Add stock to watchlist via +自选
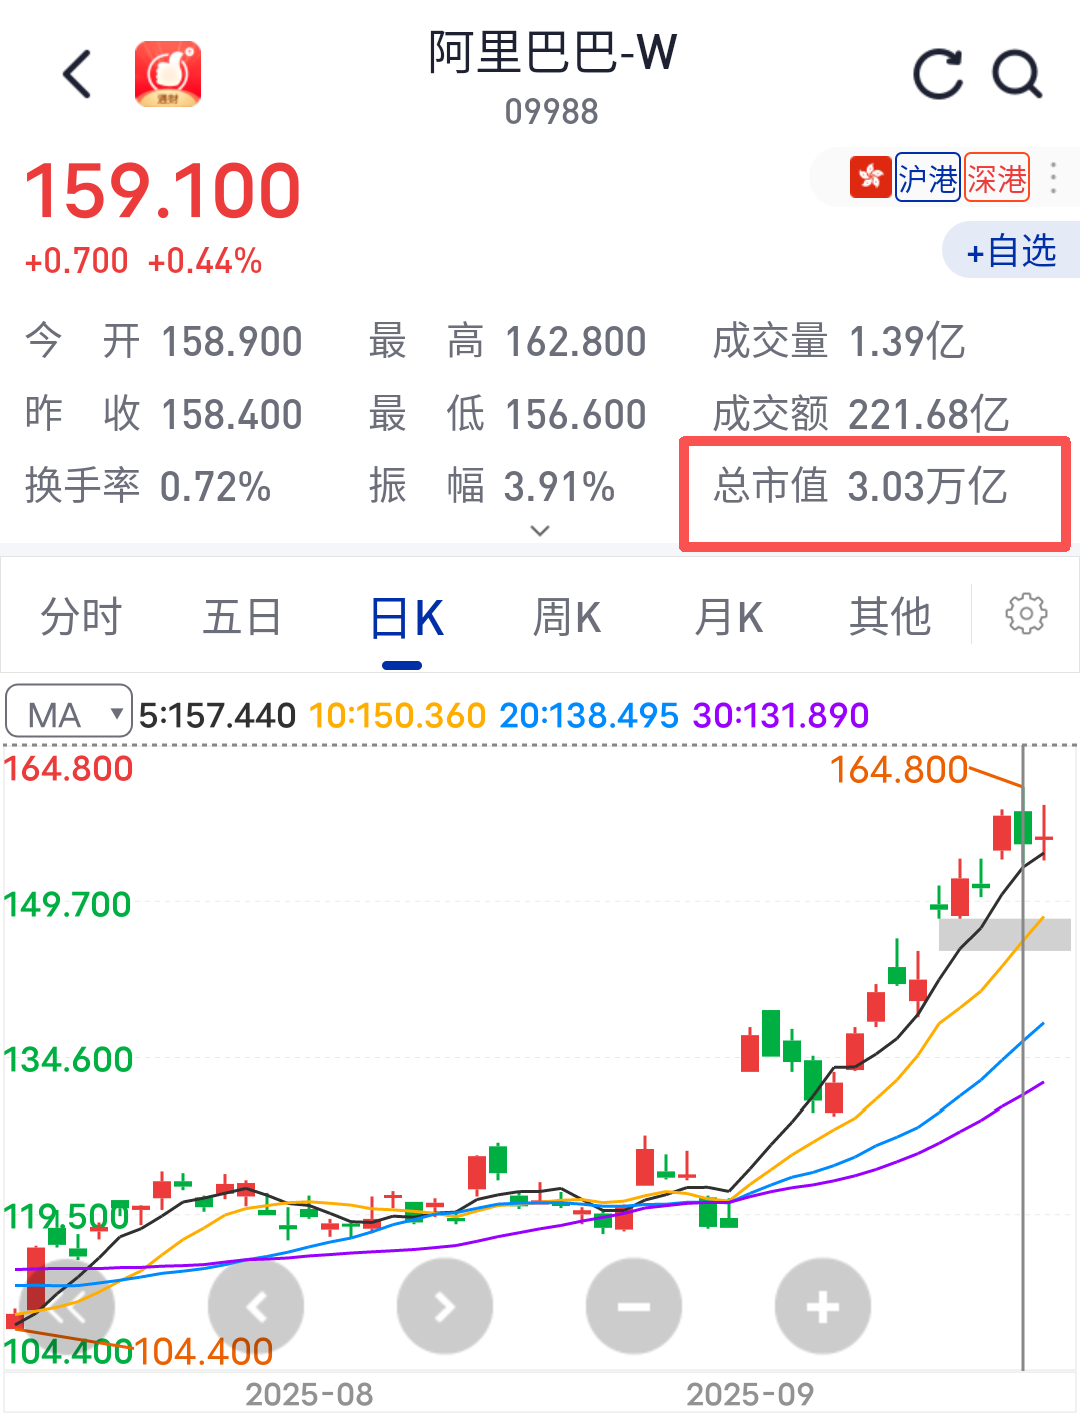Screen dimensions: 1080x1420 (x=1010, y=251)
